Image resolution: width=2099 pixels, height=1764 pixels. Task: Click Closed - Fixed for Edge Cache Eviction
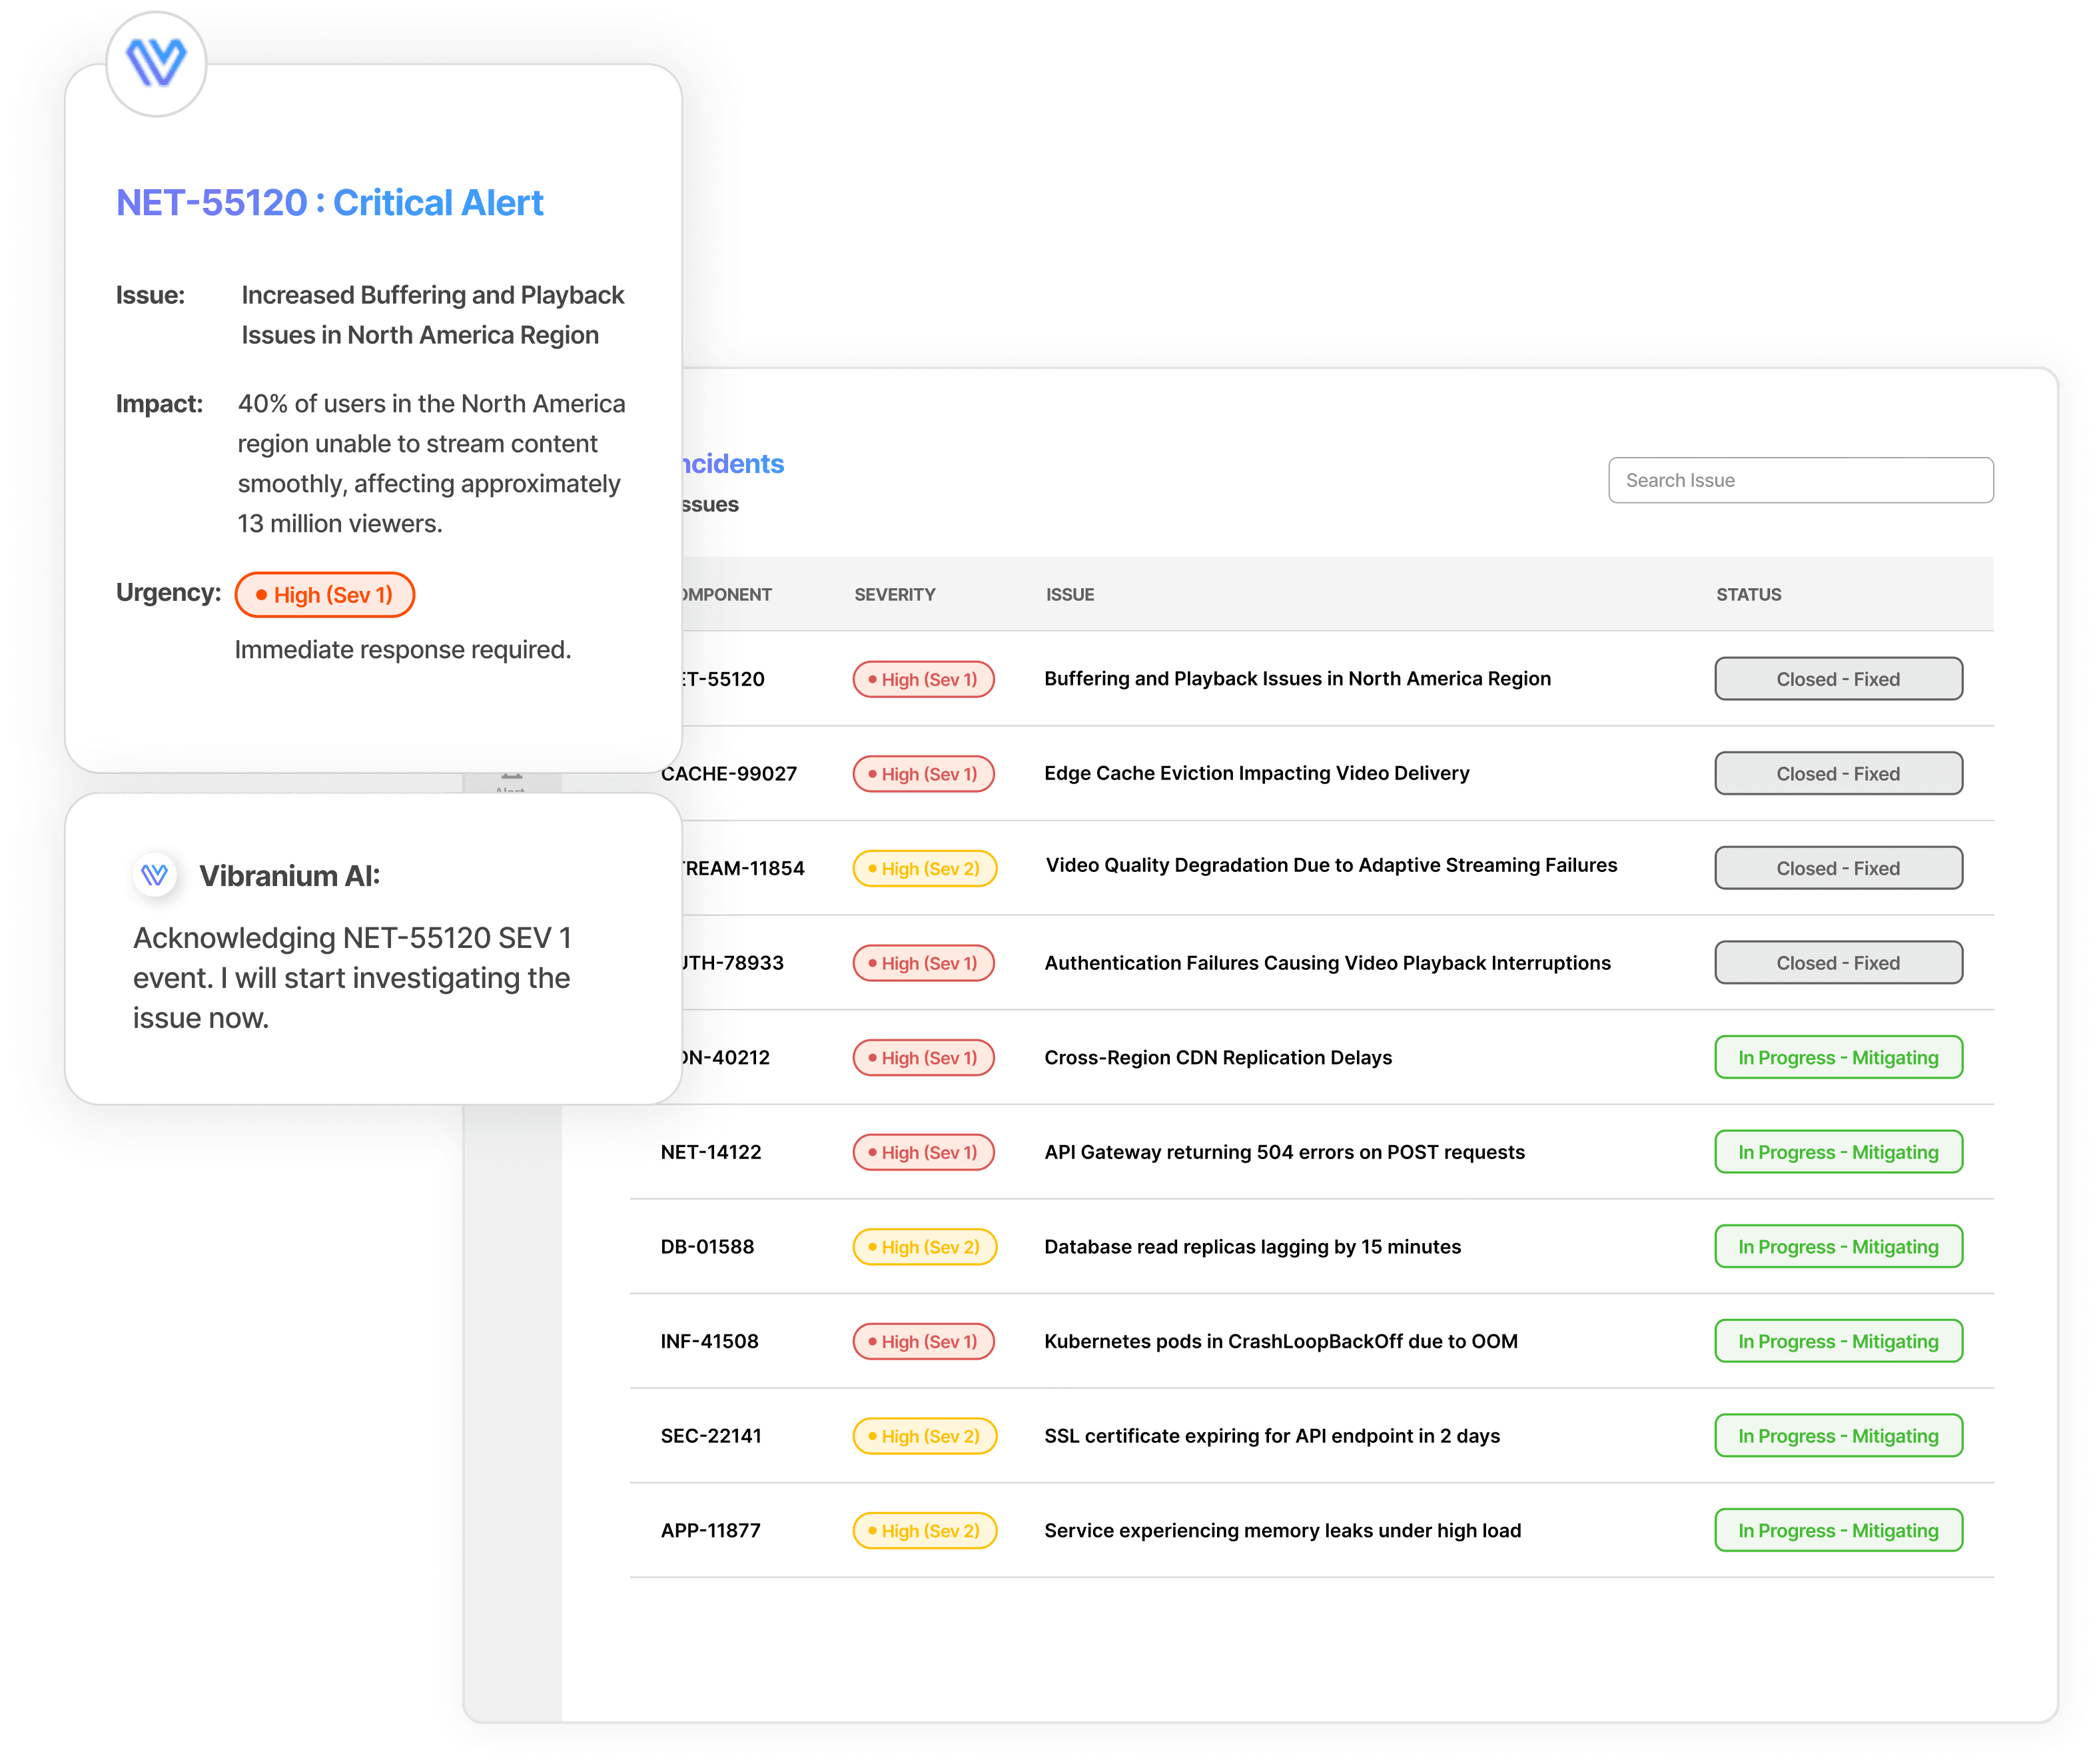1838,773
